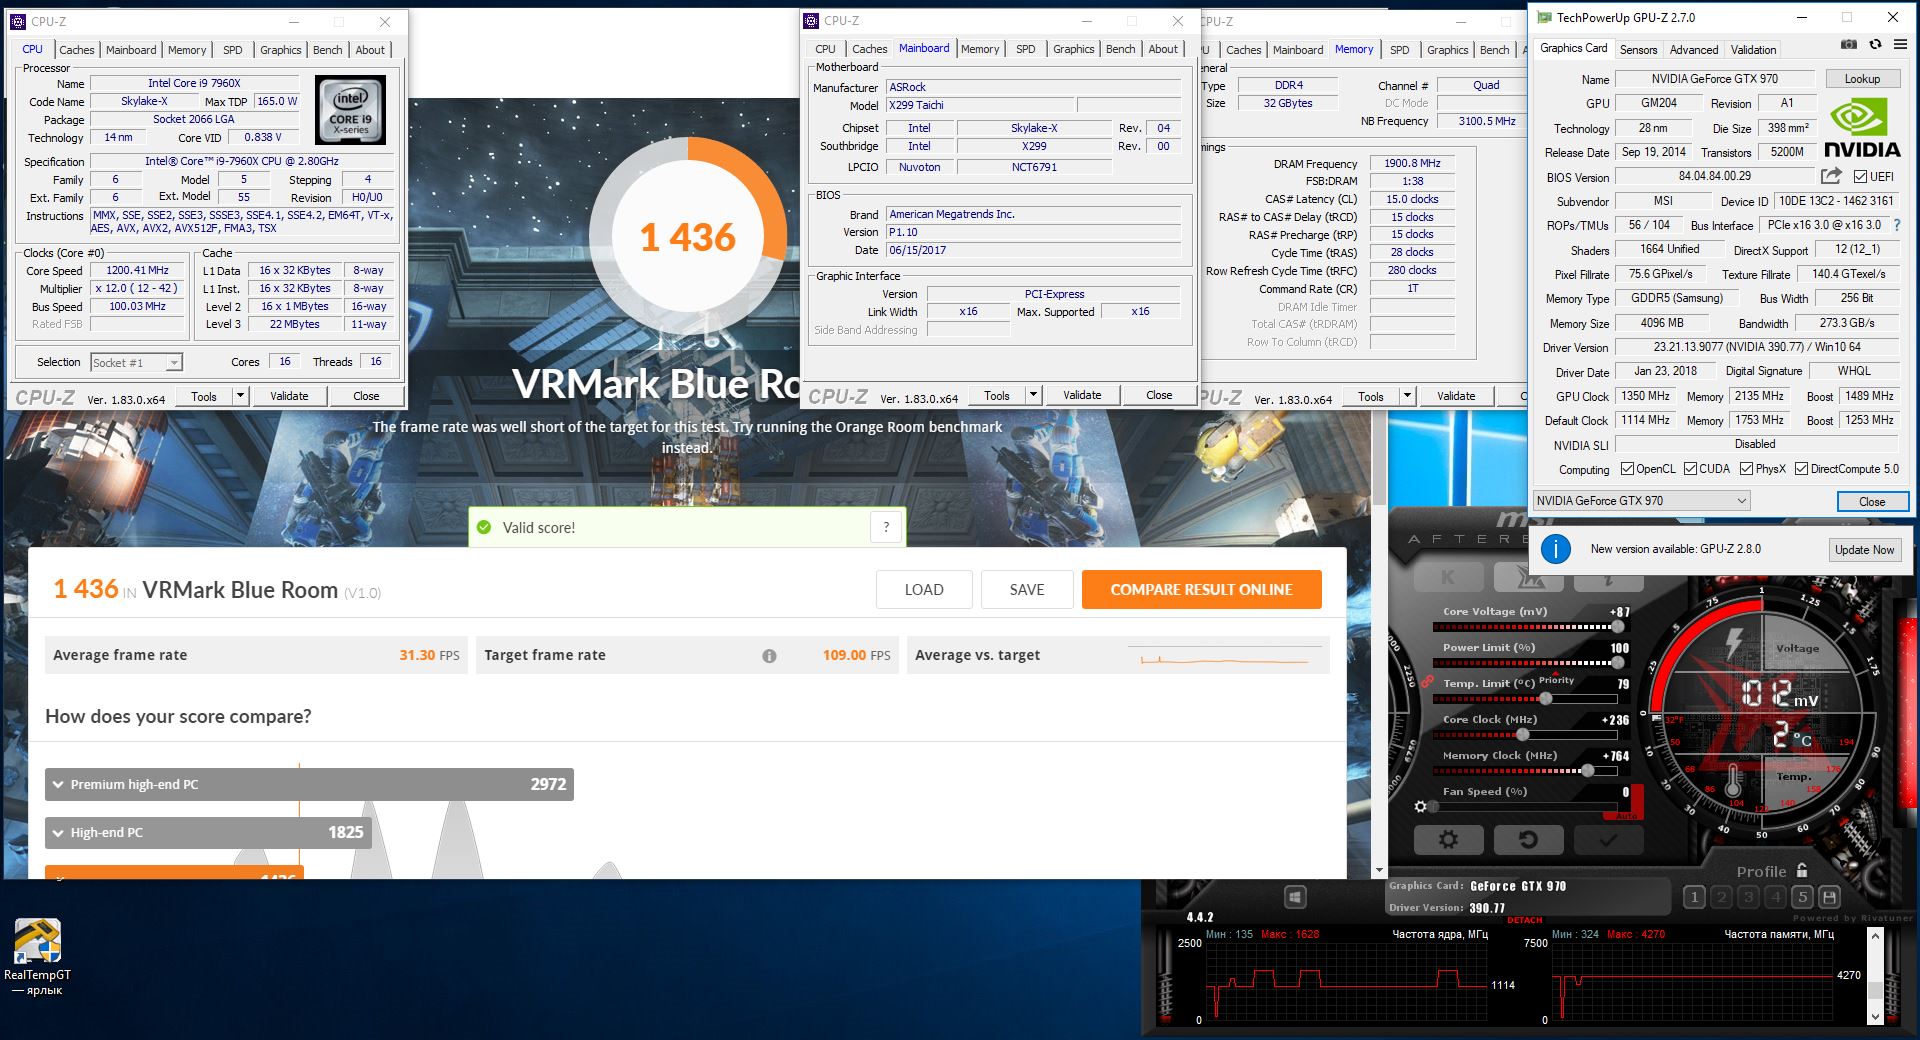
Task: Click Close button in GPU-Z window
Action: (x=1872, y=502)
